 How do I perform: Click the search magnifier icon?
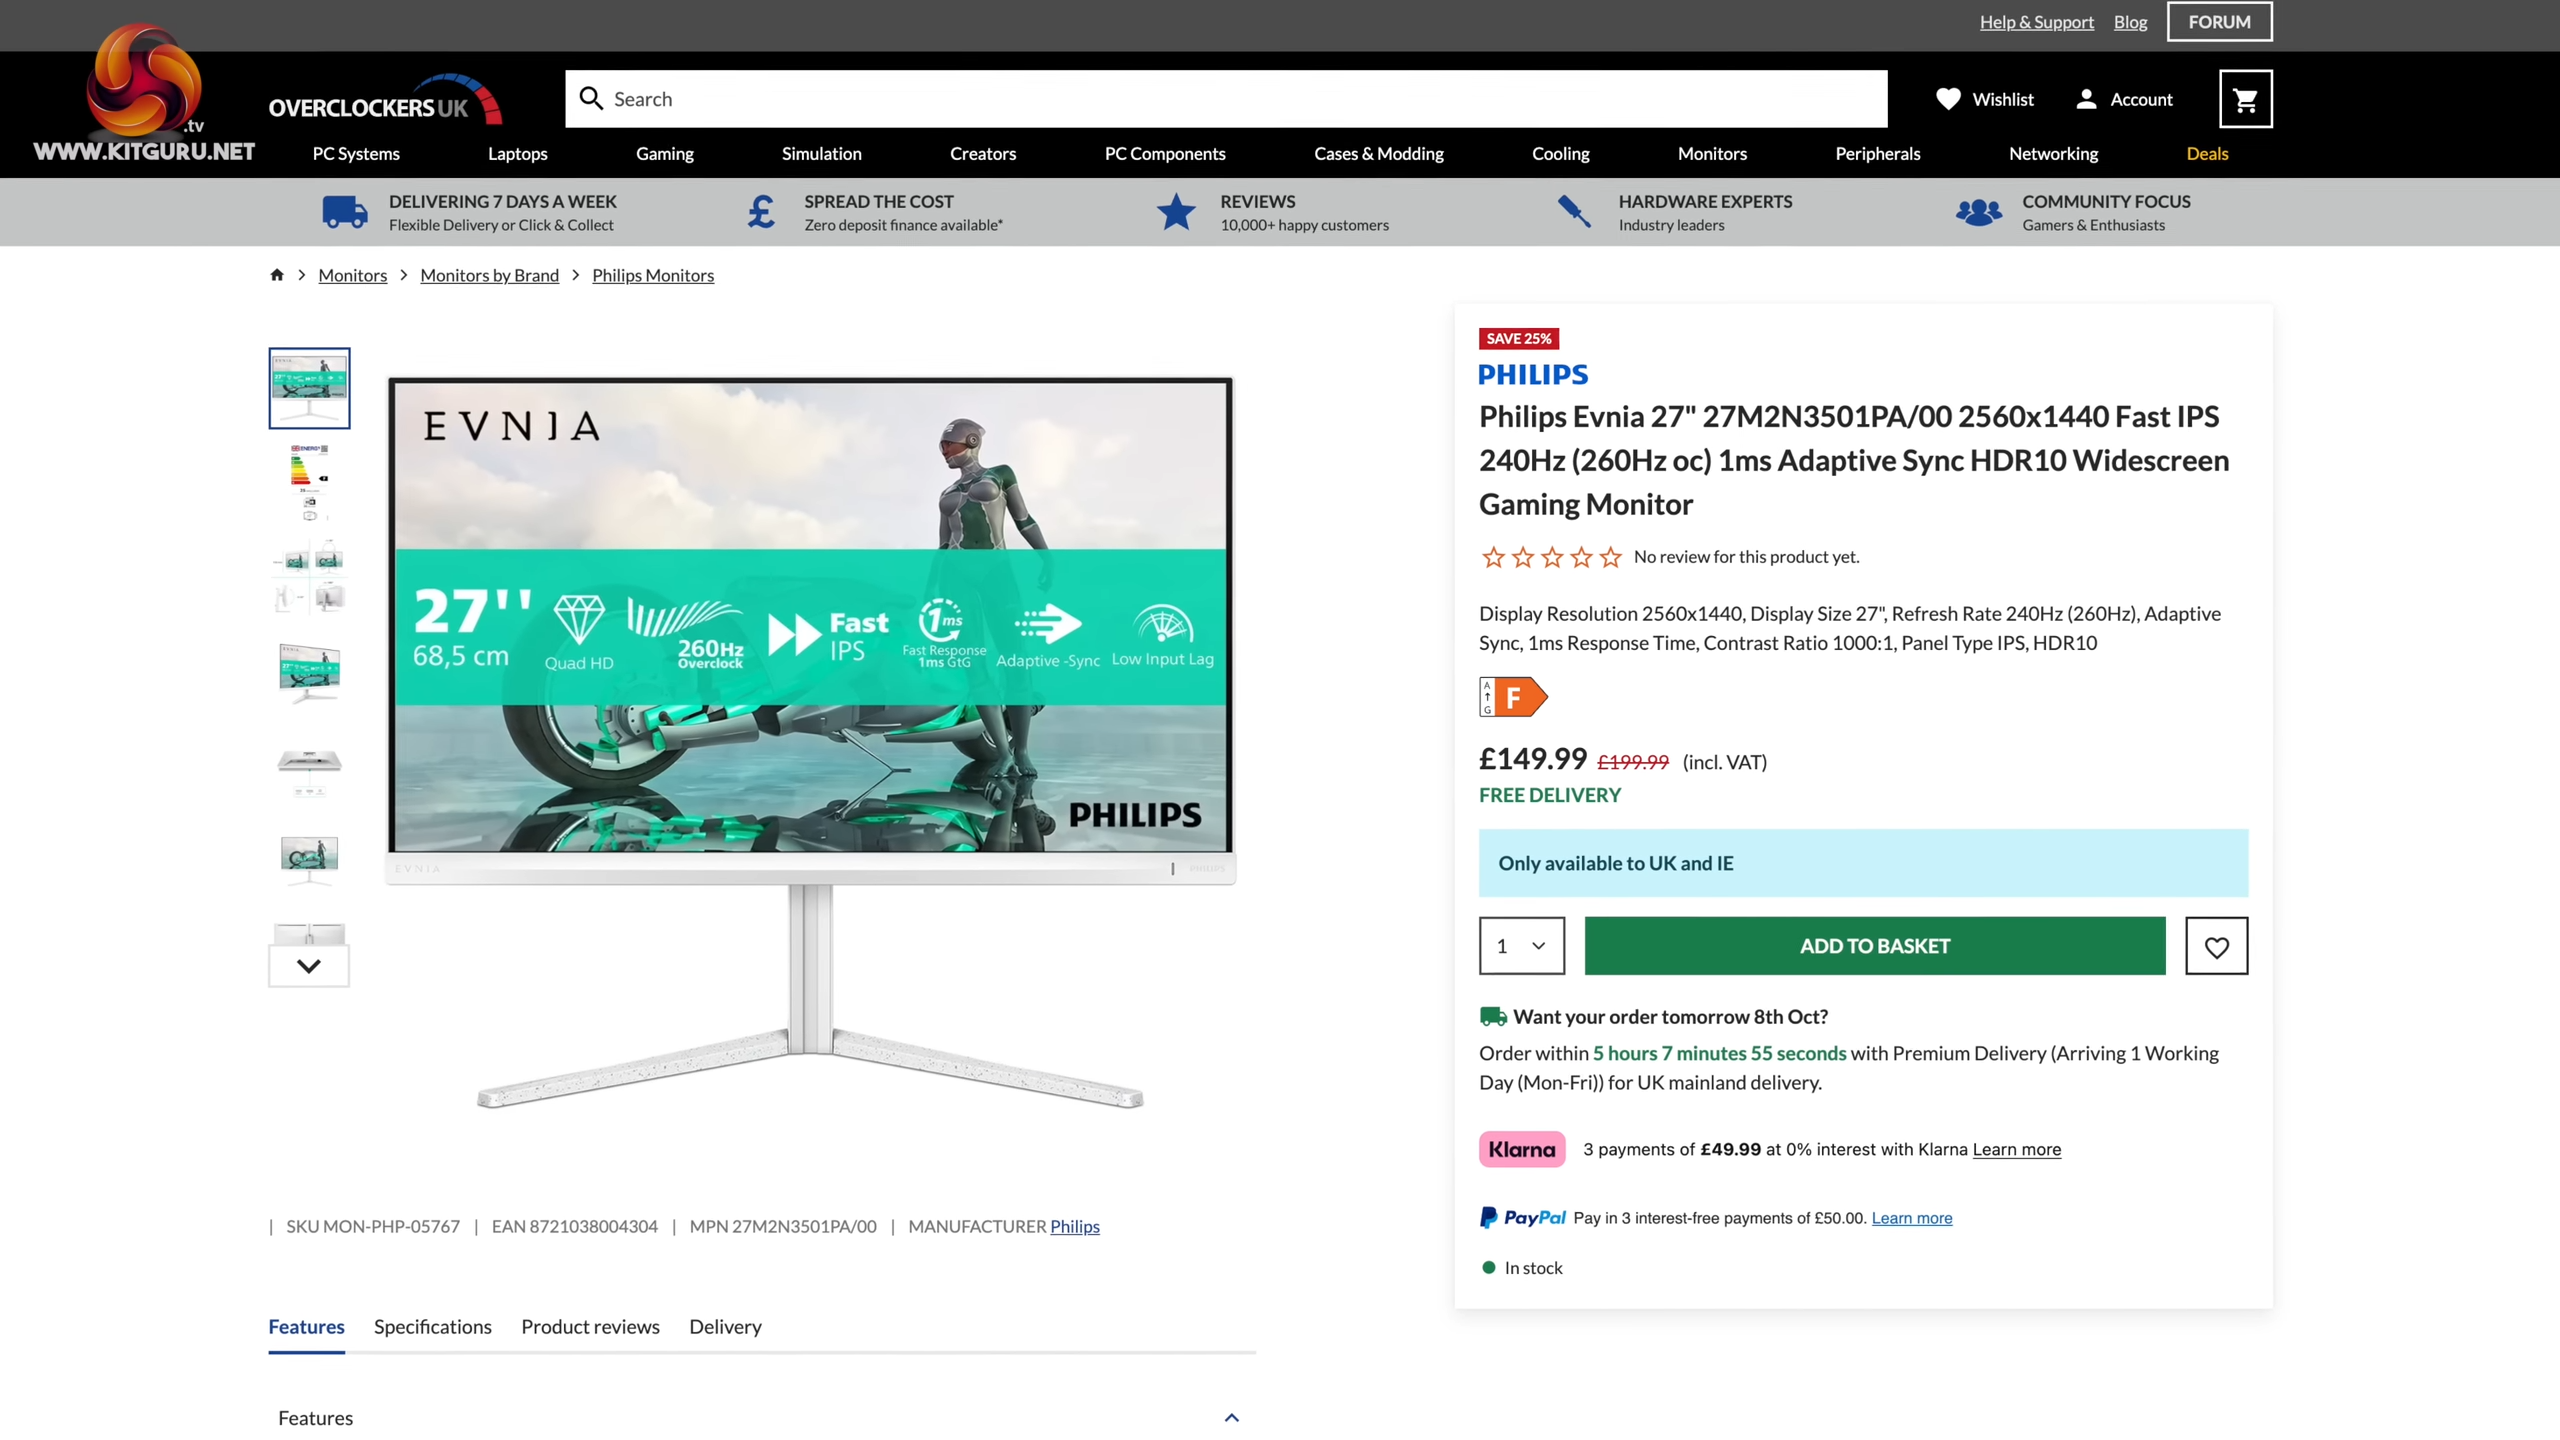pyautogui.click(x=591, y=99)
